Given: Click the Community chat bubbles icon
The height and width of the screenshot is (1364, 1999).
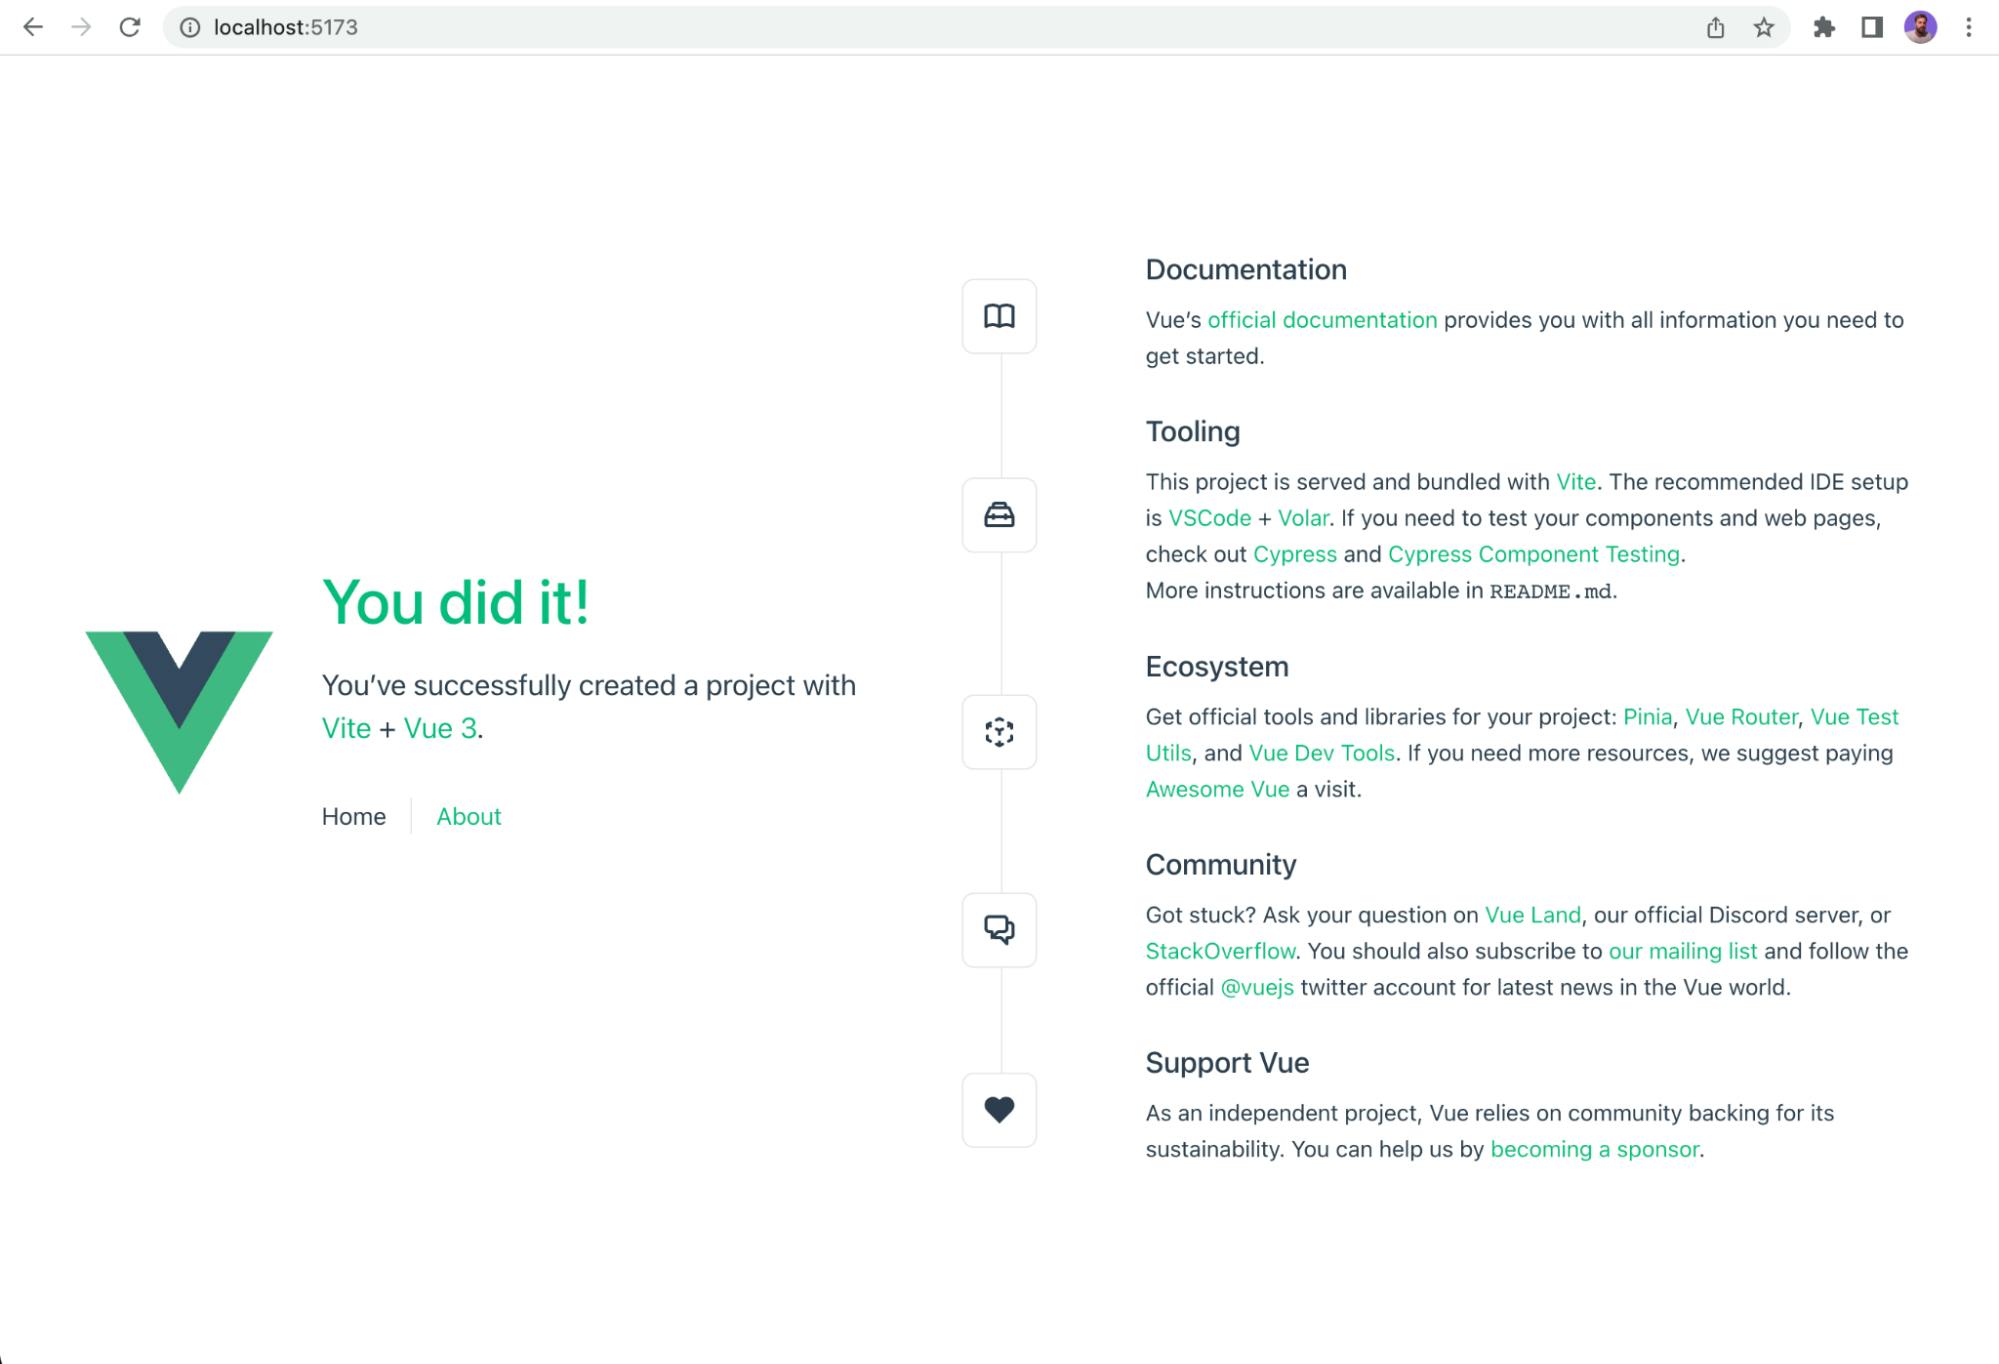Looking at the screenshot, I should [999, 929].
